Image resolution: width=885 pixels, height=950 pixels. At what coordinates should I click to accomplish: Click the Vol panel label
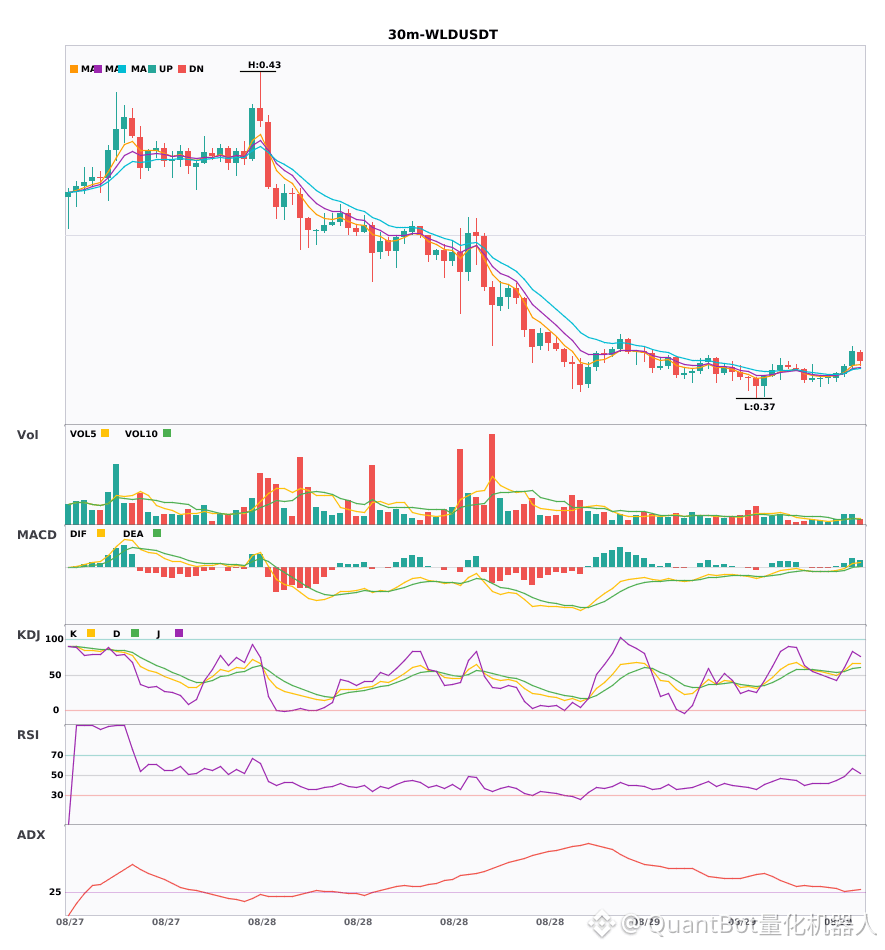[27, 435]
